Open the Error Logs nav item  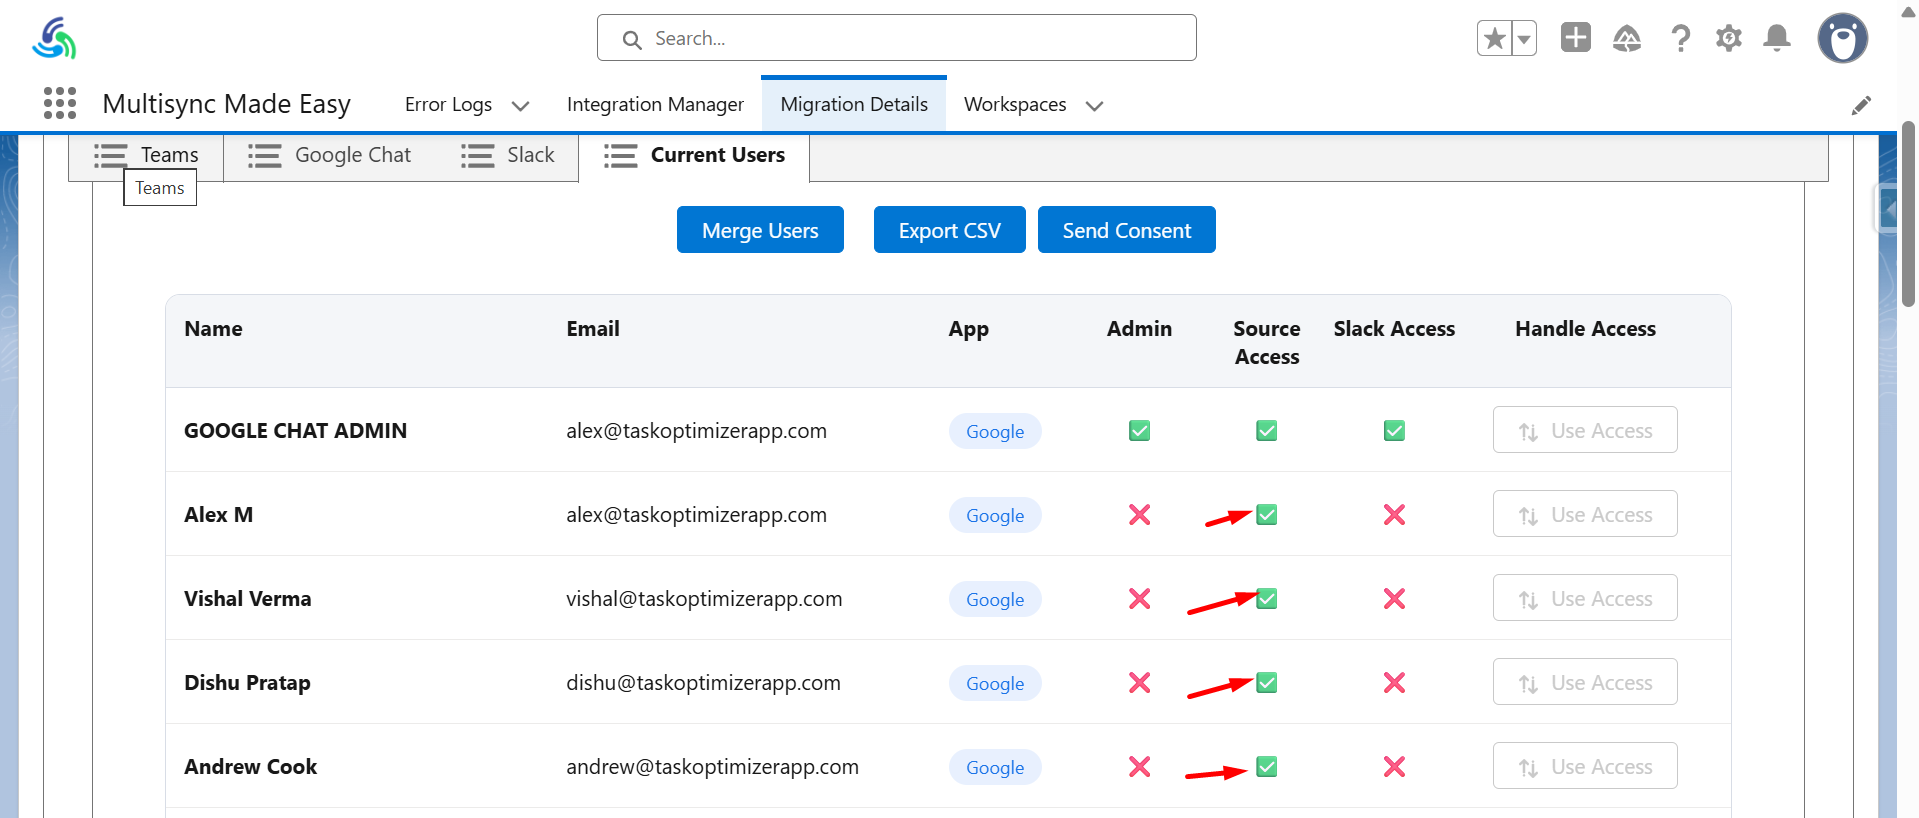click(x=448, y=104)
